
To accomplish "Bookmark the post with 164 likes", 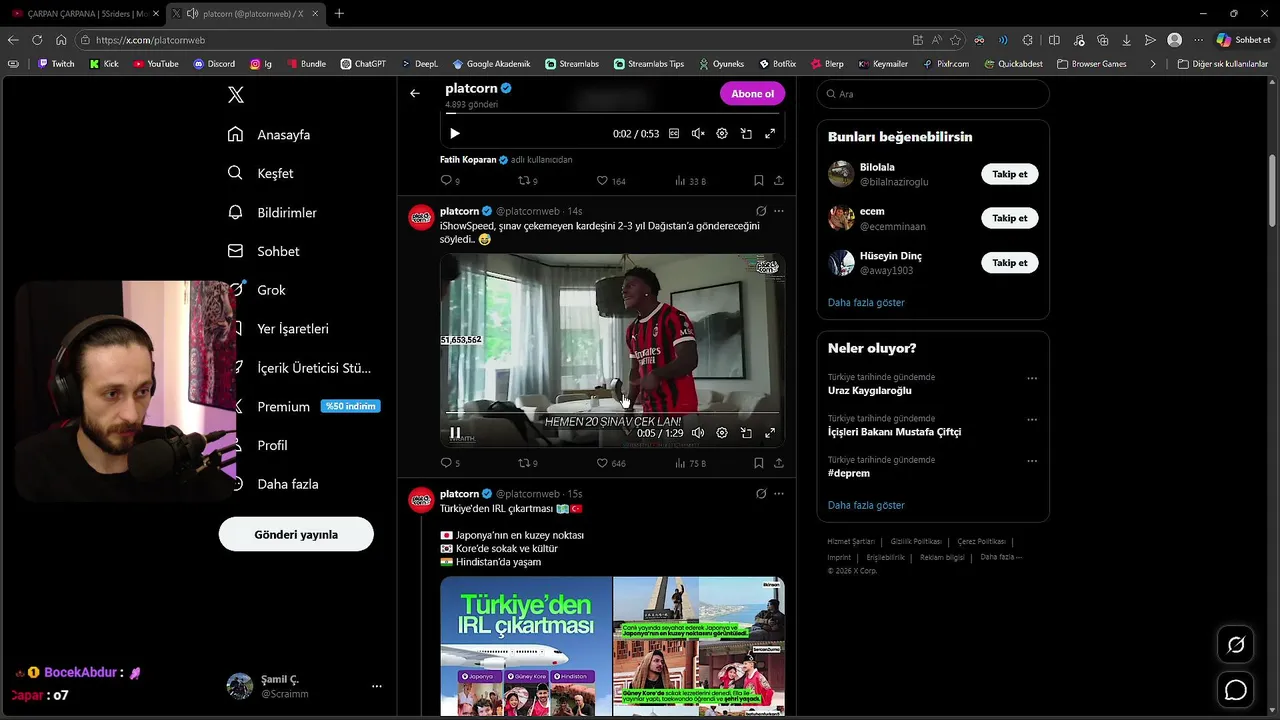I will (759, 181).
